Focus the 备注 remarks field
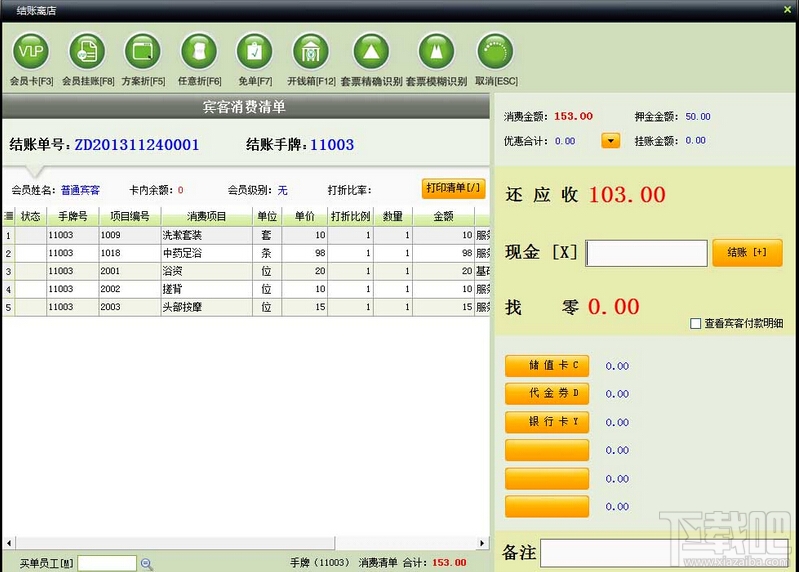Screen dimensions: 799x572 [x=664, y=553]
